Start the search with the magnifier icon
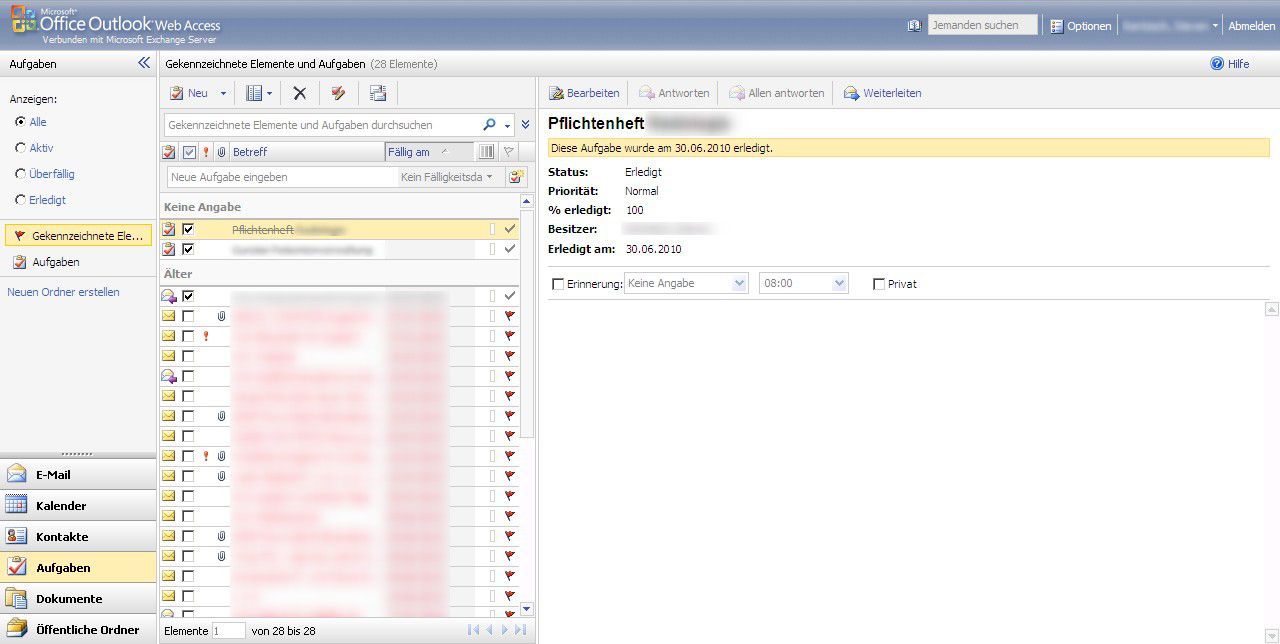The width and height of the screenshot is (1280, 644). click(489, 124)
